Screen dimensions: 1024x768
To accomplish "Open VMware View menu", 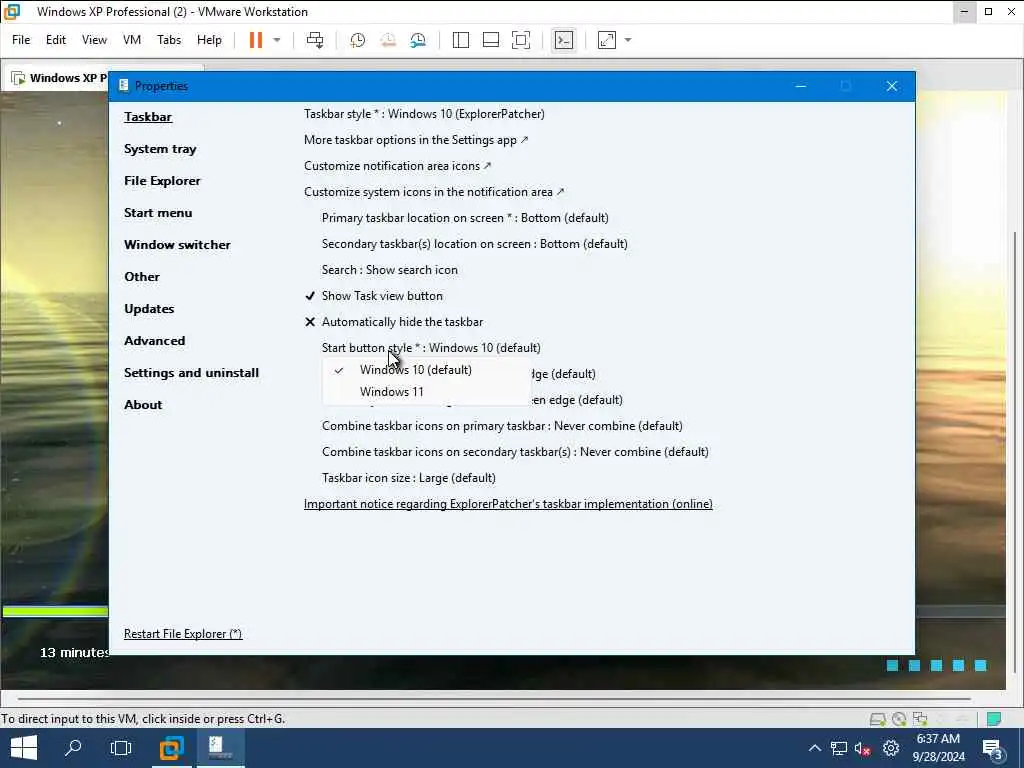I will click(94, 40).
